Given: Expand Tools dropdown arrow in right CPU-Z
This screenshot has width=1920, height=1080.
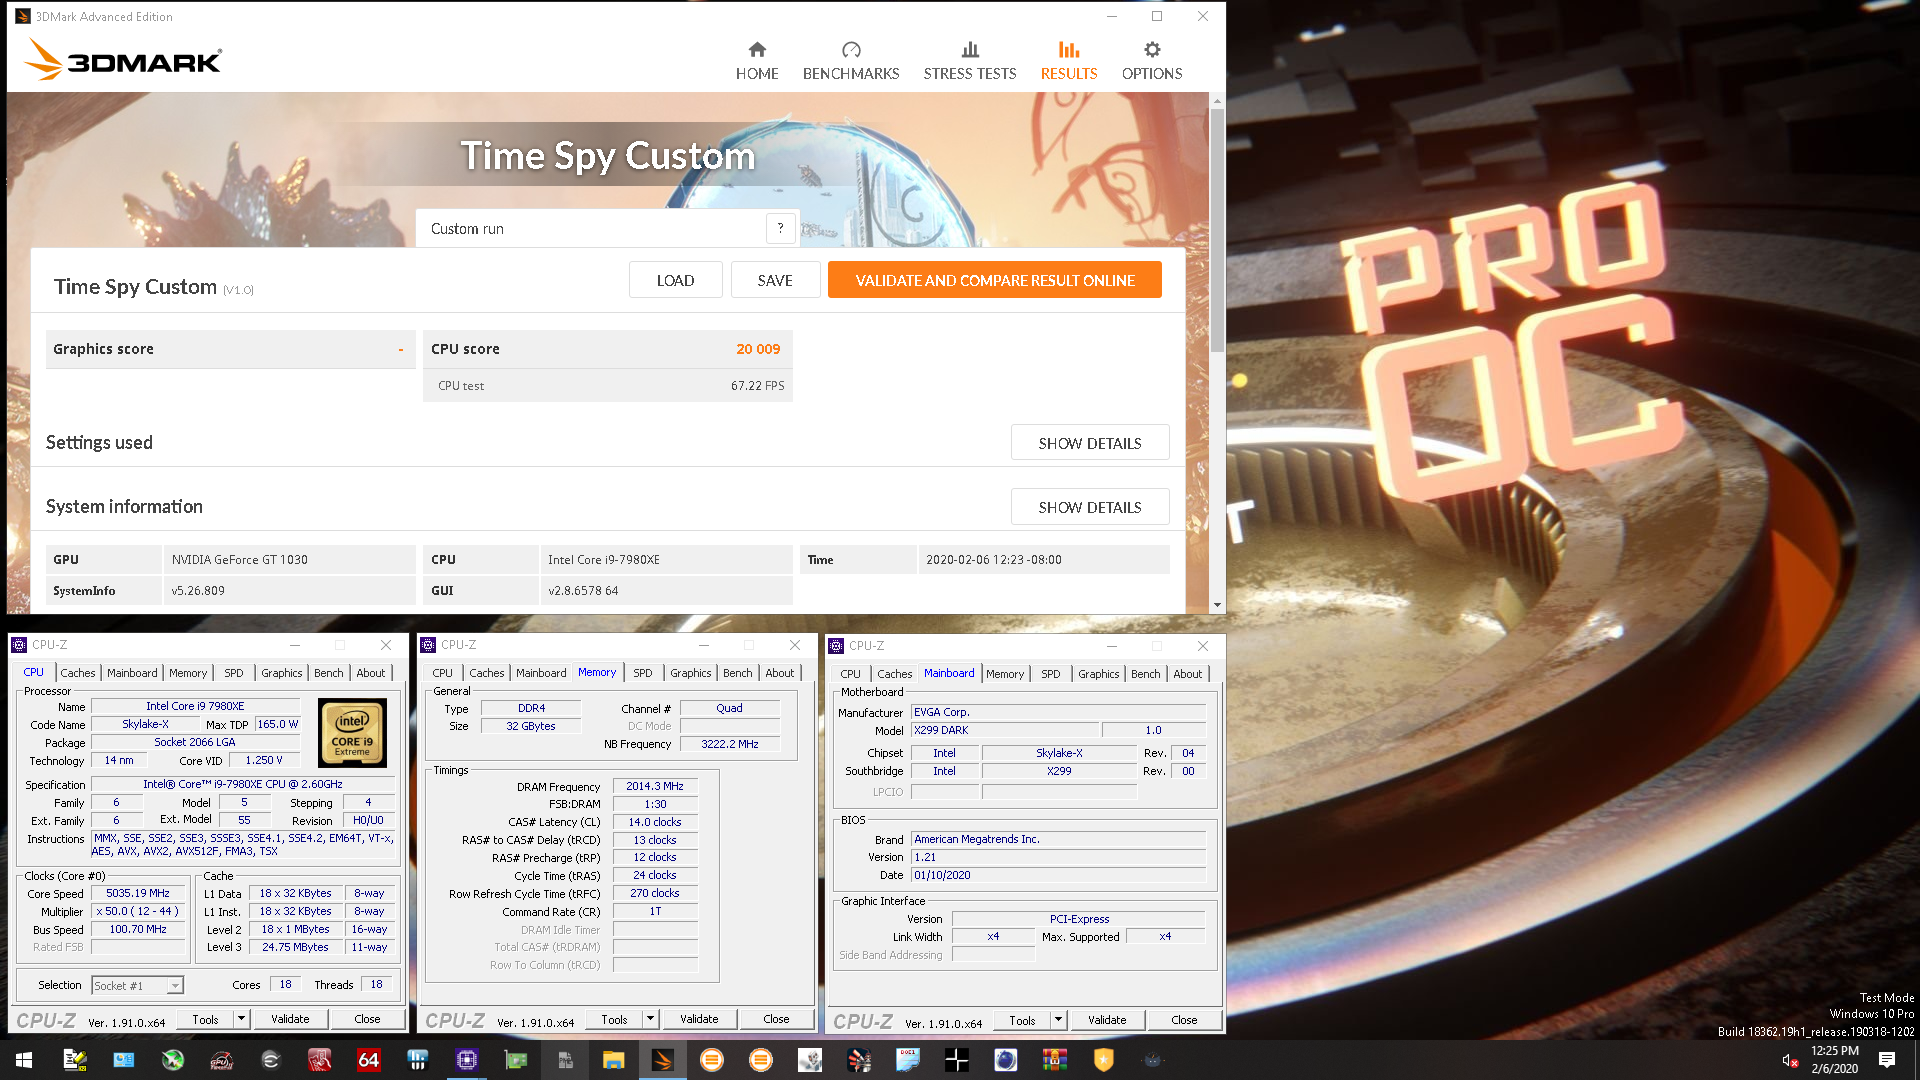Looking at the screenshot, I should 1058,1020.
